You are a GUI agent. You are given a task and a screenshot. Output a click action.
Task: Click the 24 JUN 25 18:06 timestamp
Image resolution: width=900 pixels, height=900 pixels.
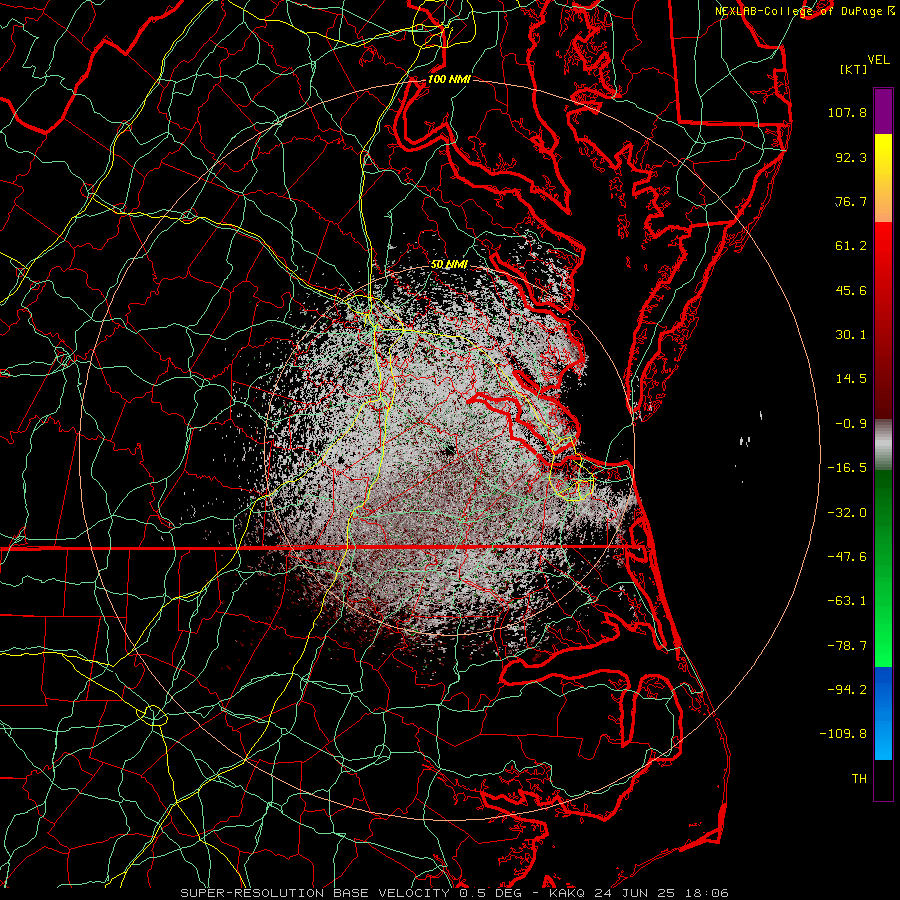pos(660,893)
